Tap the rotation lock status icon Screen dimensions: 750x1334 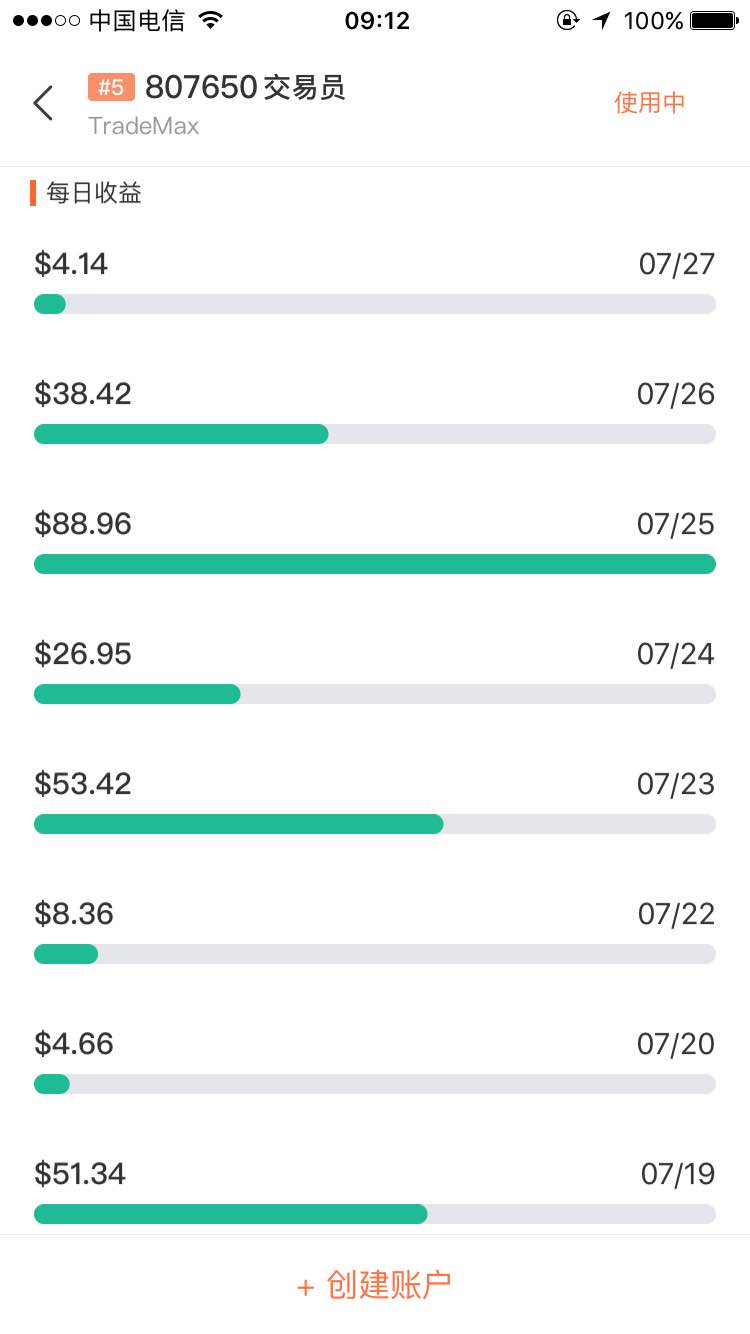point(567,20)
